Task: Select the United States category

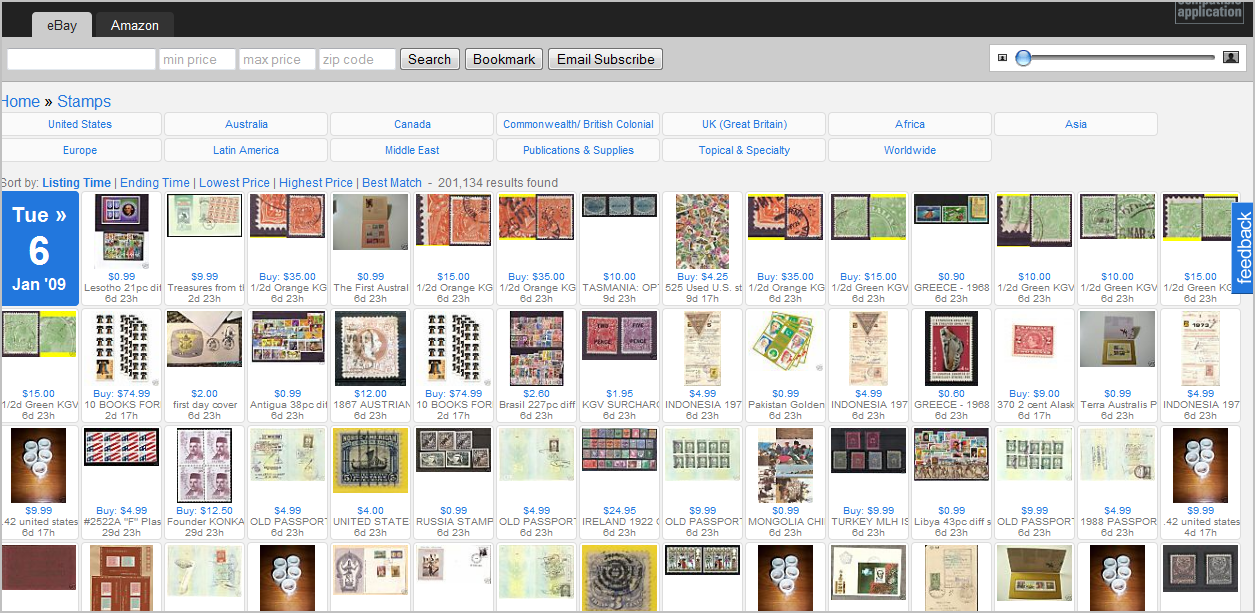Action: pyautogui.click(x=80, y=124)
